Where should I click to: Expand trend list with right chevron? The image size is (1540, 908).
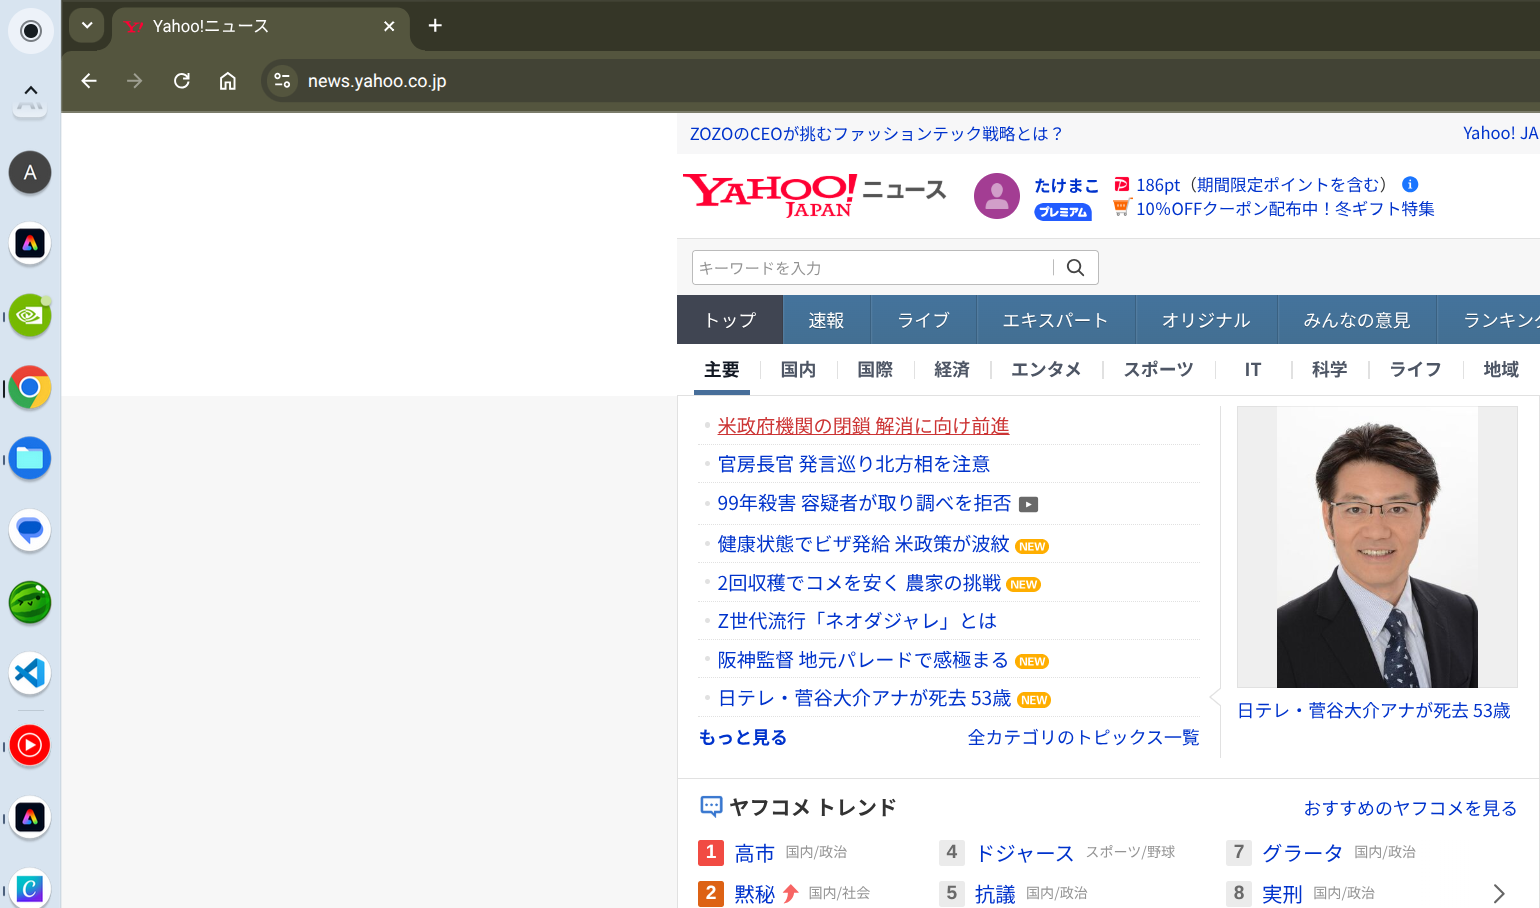(1498, 893)
